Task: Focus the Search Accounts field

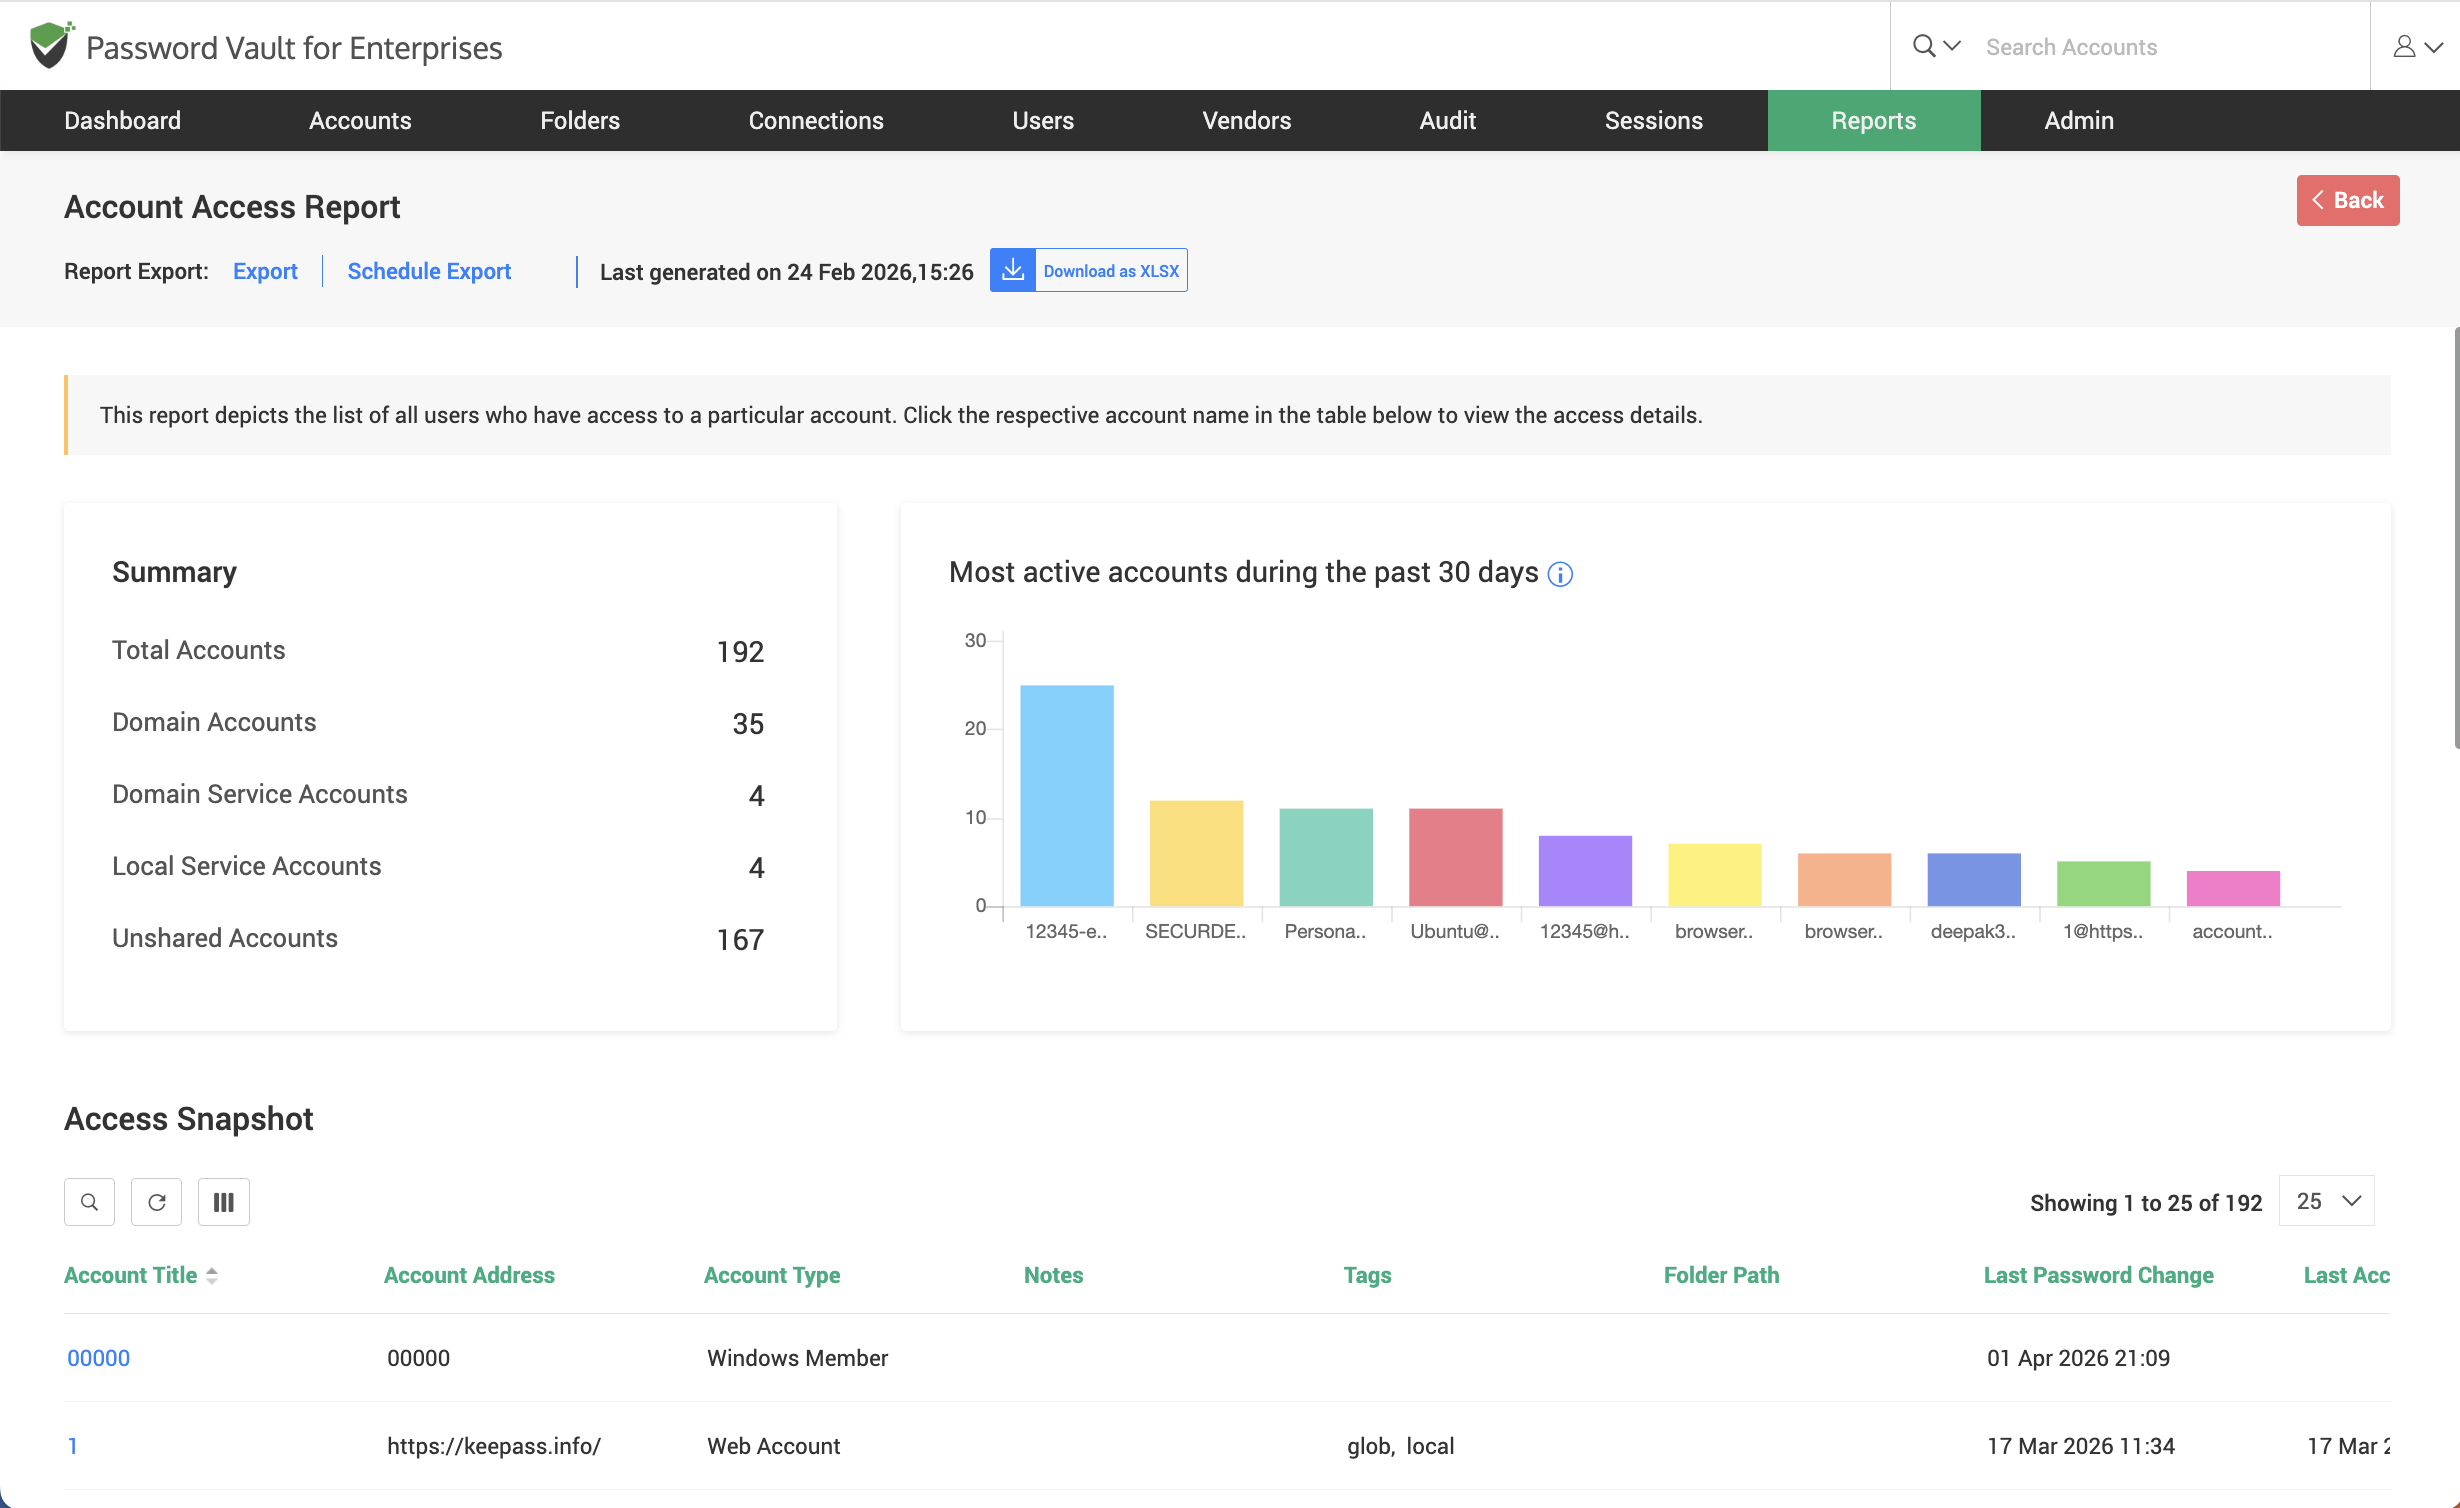Action: [2170, 47]
